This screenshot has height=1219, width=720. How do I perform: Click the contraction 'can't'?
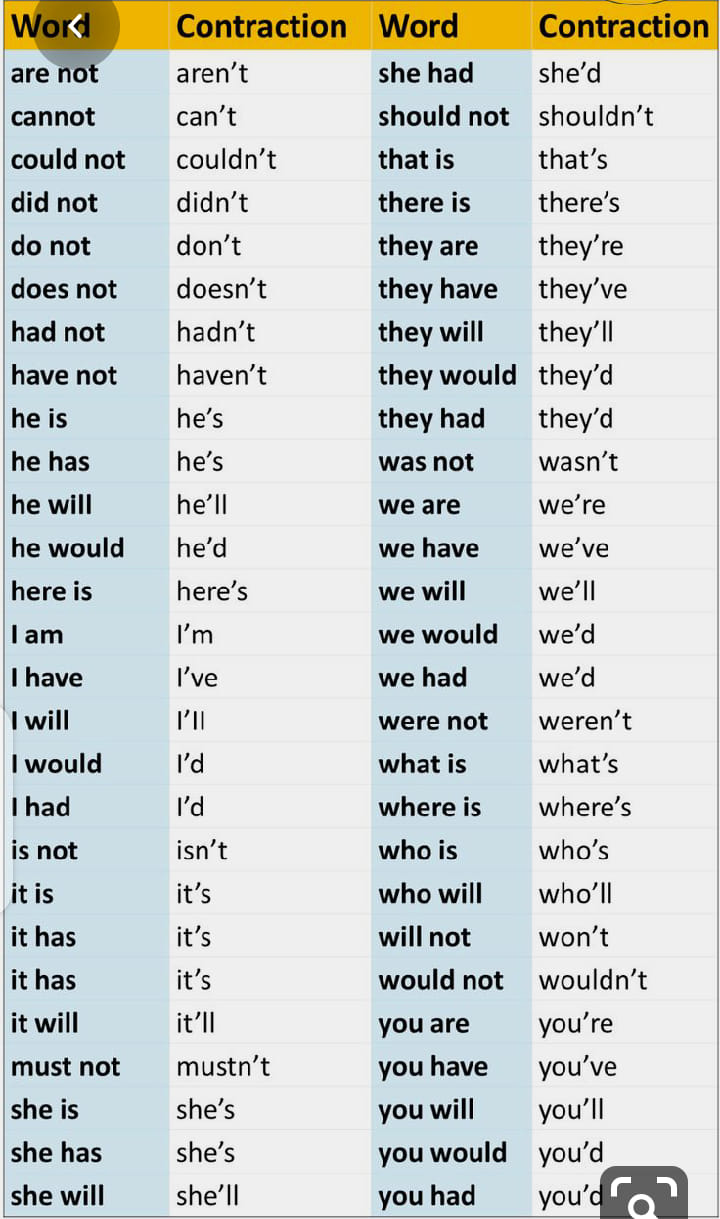206,117
